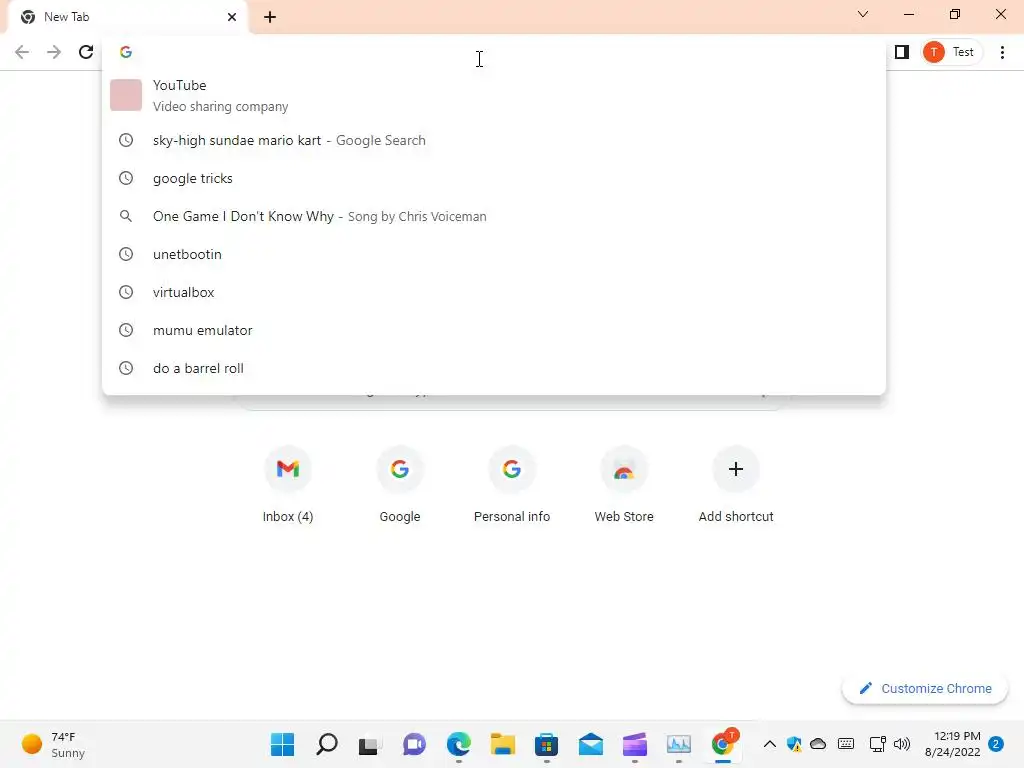
Task: Open weather widget showing 74°F Sunny
Action: click(x=54, y=744)
